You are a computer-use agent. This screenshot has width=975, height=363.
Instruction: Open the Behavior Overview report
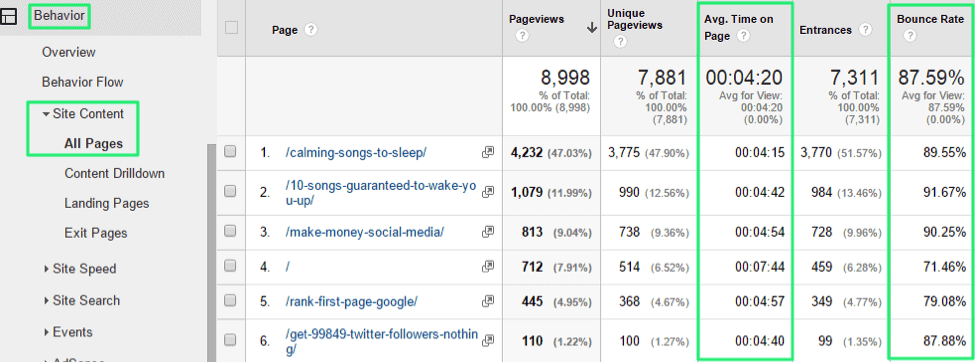[68, 52]
